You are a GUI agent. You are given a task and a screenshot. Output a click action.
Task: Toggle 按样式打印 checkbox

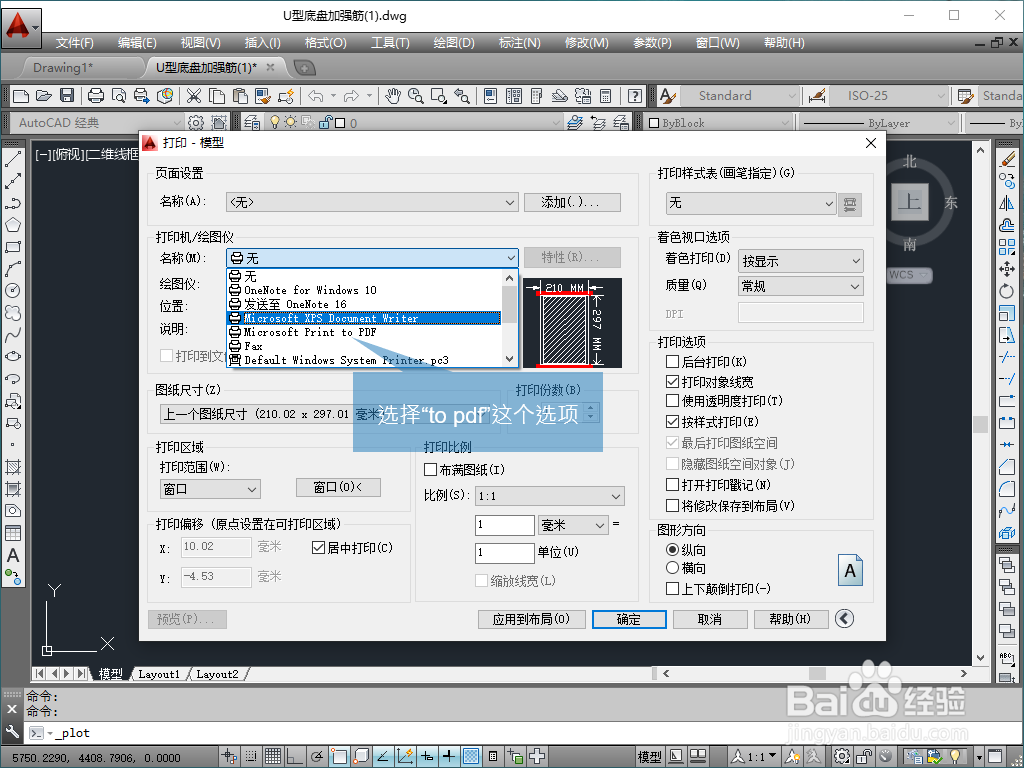[672, 422]
